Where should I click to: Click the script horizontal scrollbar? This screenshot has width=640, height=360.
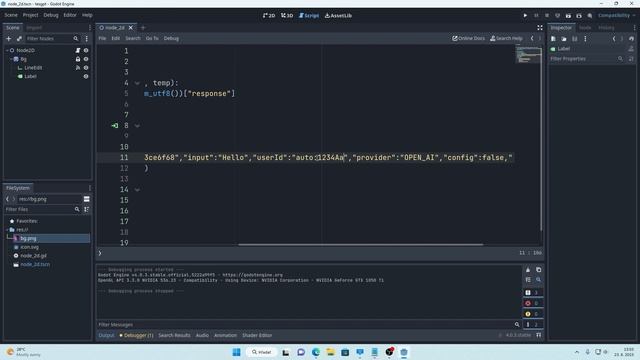[361, 245]
